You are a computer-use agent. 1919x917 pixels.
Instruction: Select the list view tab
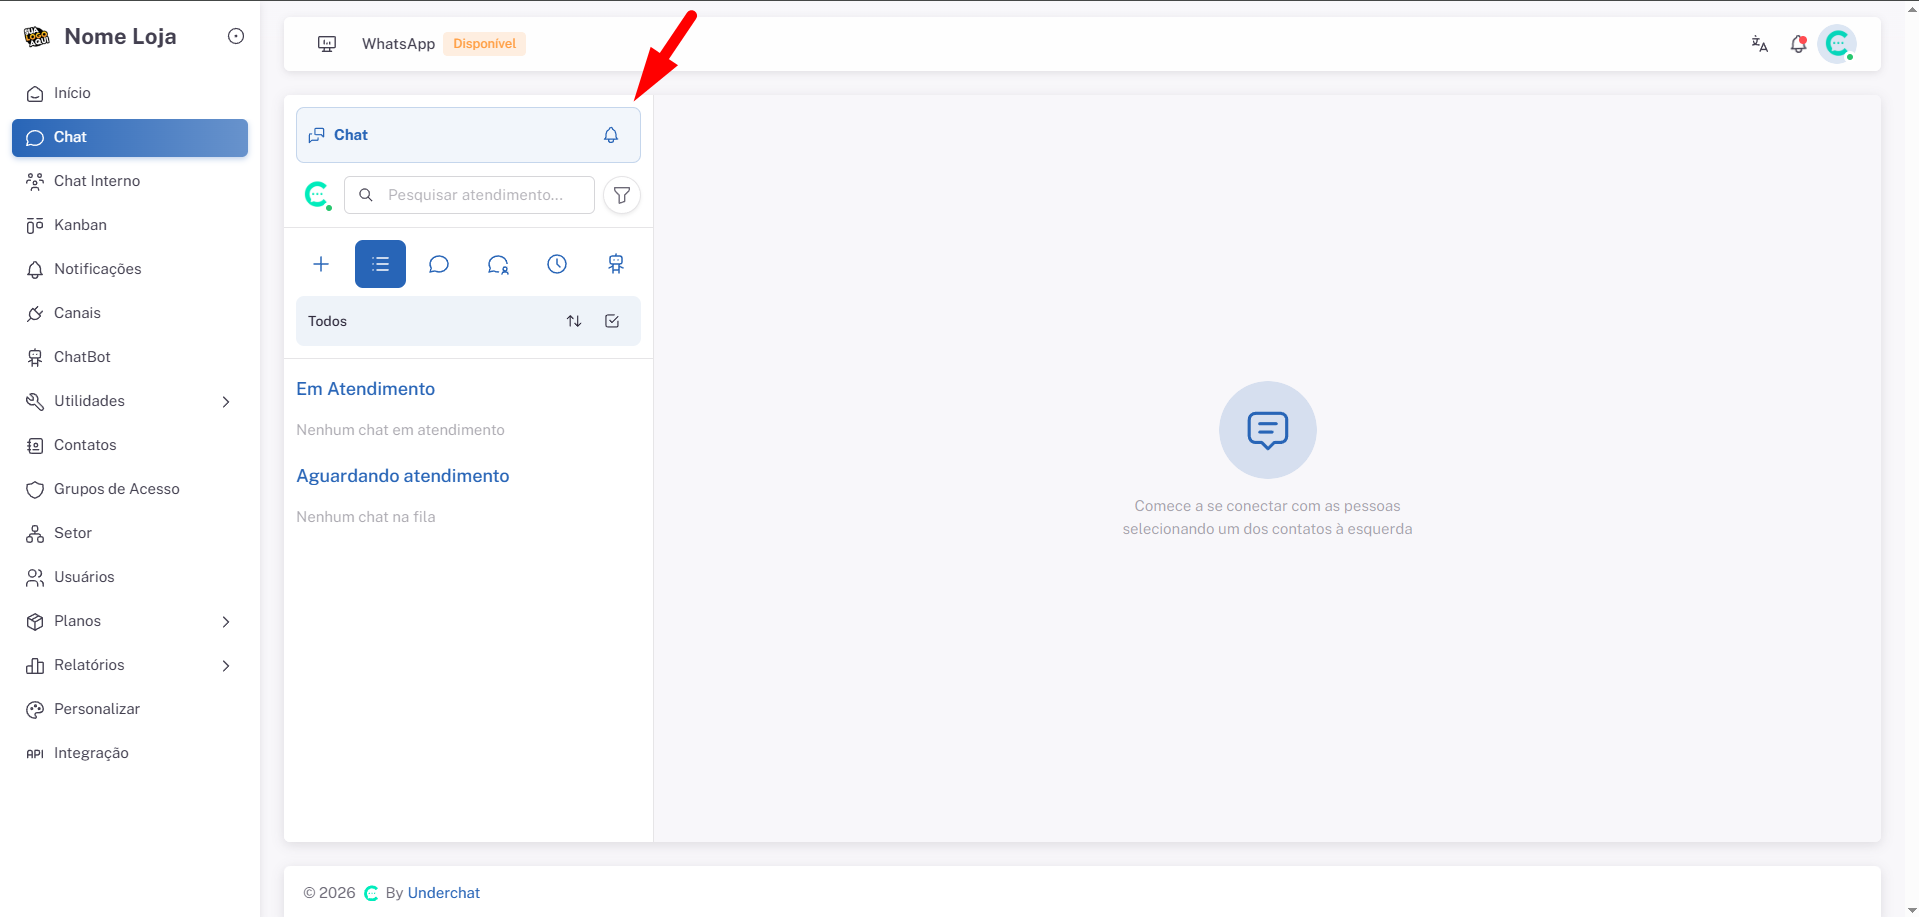pos(380,264)
